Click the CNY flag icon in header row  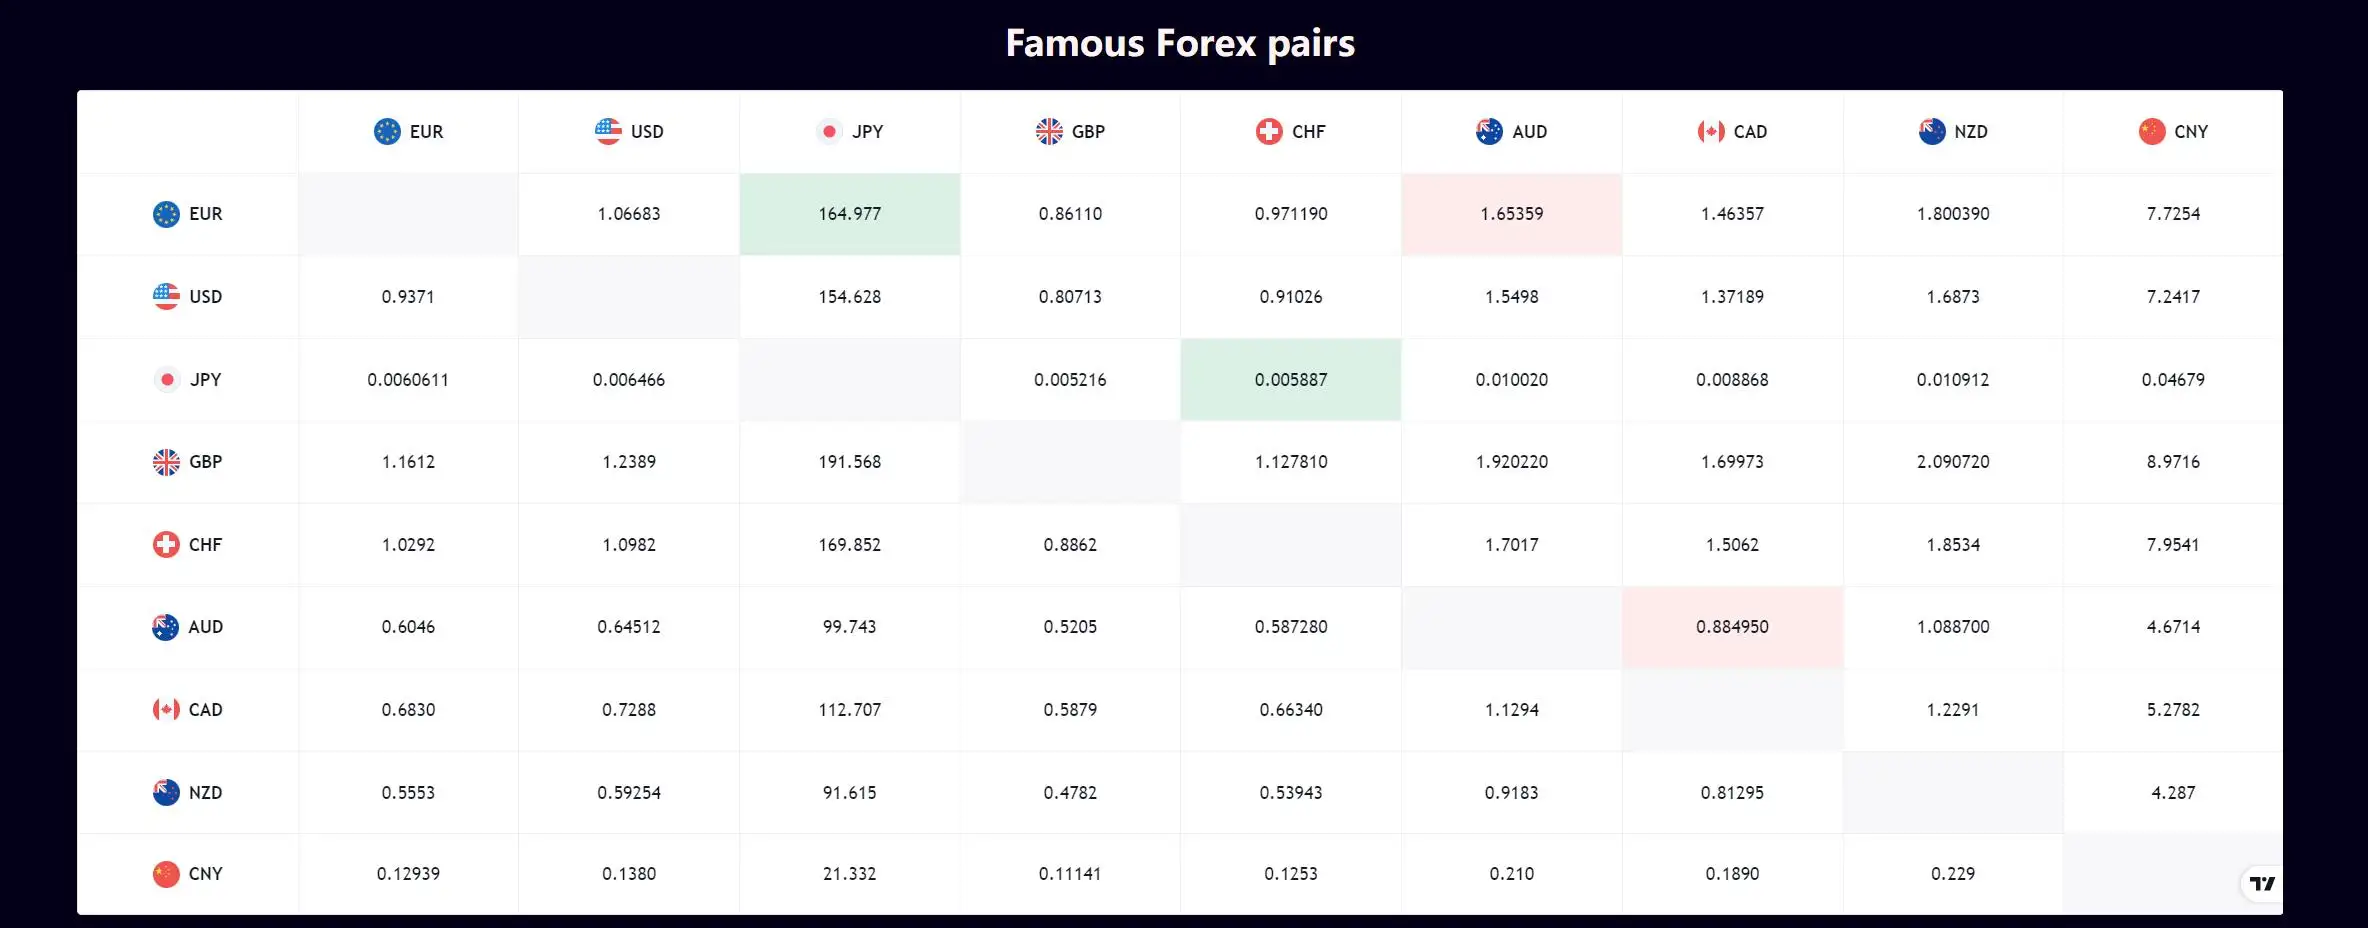pyautogui.click(x=2152, y=131)
